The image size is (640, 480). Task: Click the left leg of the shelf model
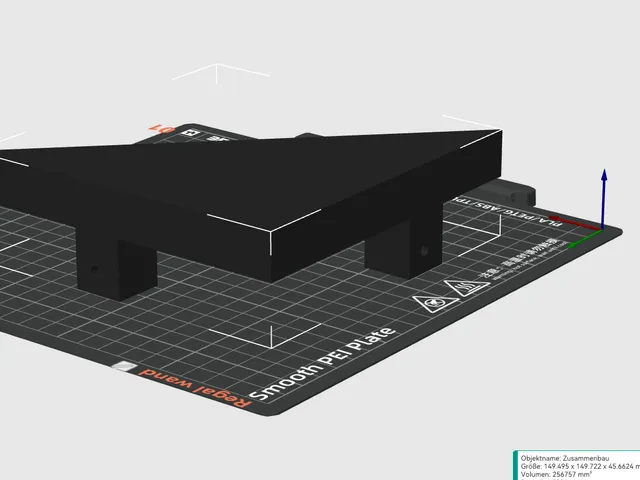116,267
